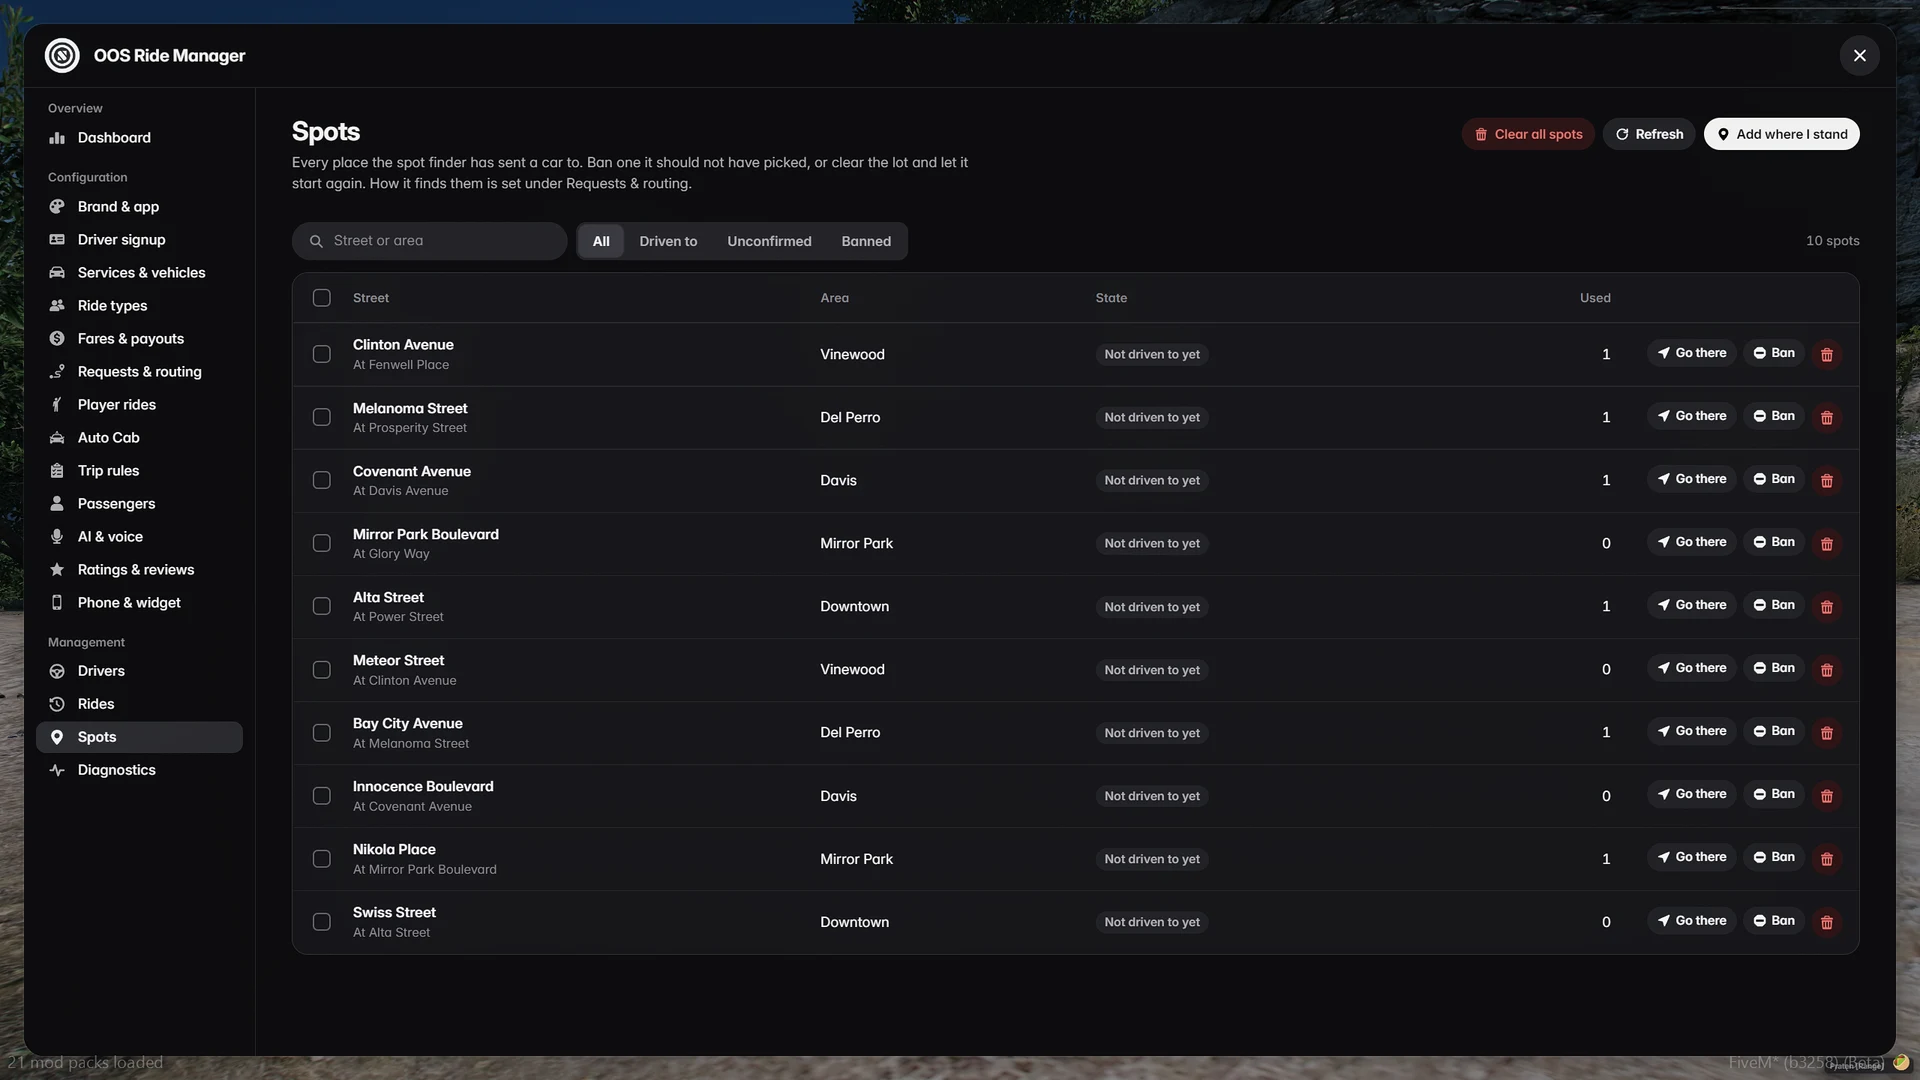Check the Clinton Avenue row checkbox

pos(321,354)
